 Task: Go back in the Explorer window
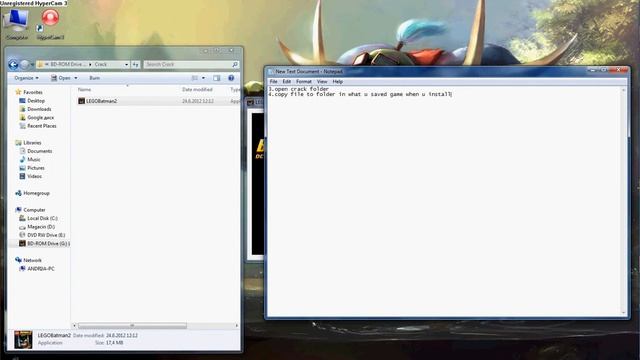13,64
